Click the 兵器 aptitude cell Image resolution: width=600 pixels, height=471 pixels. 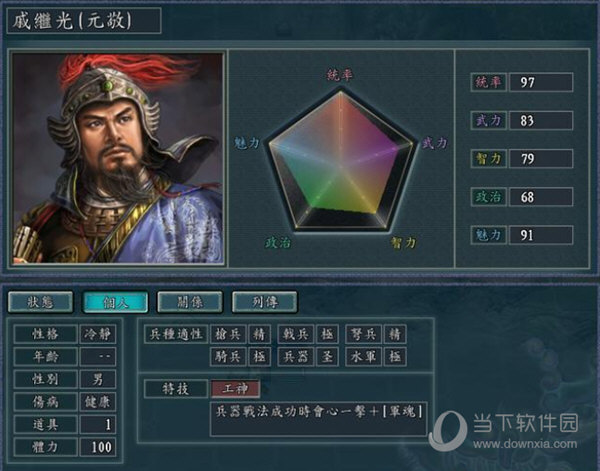[296, 357]
